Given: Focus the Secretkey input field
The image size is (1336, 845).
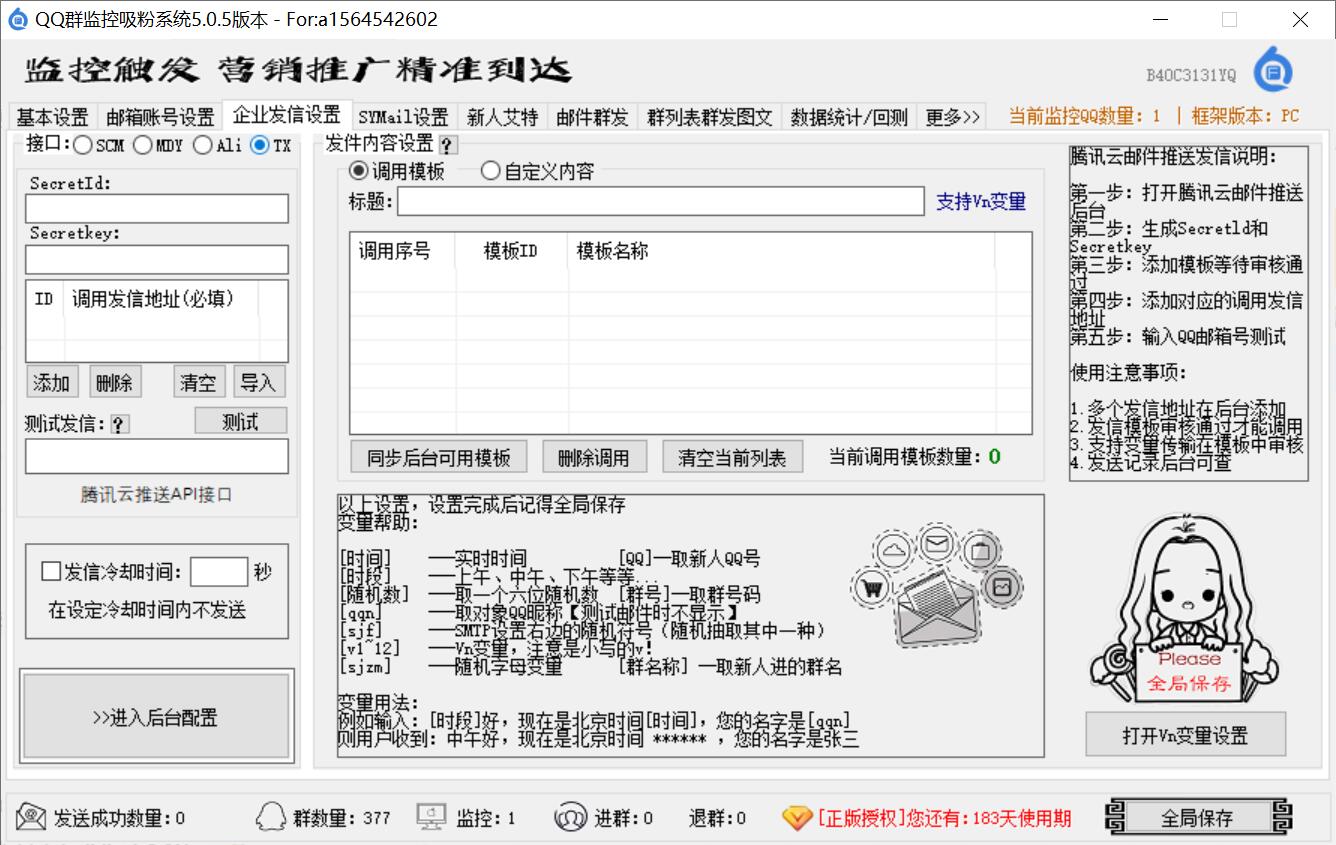Looking at the screenshot, I should click(157, 259).
